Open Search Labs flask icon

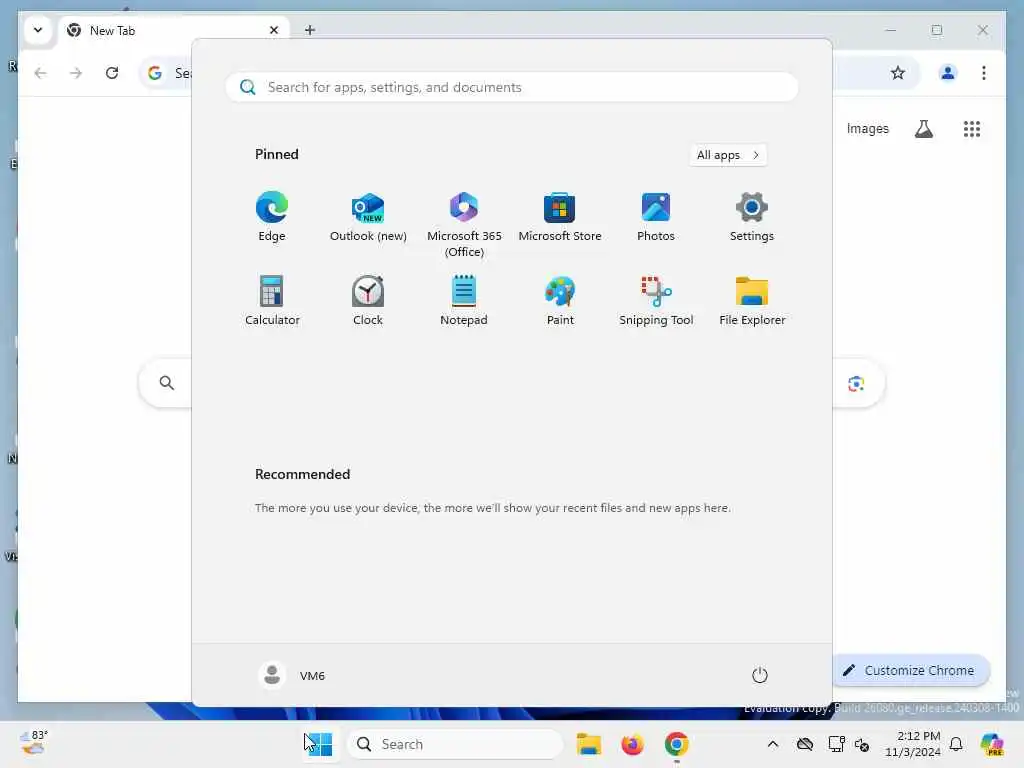923,129
